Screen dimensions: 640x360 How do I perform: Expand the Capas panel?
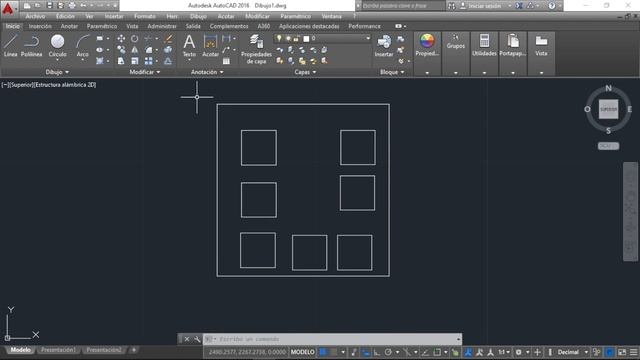tap(305, 72)
